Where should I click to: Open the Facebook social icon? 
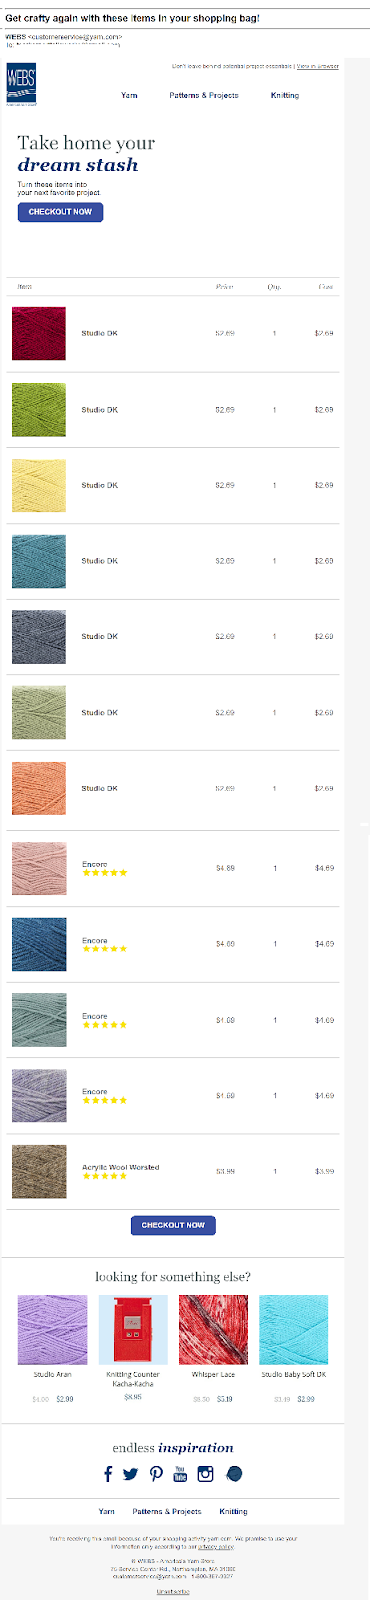(108, 1473)
